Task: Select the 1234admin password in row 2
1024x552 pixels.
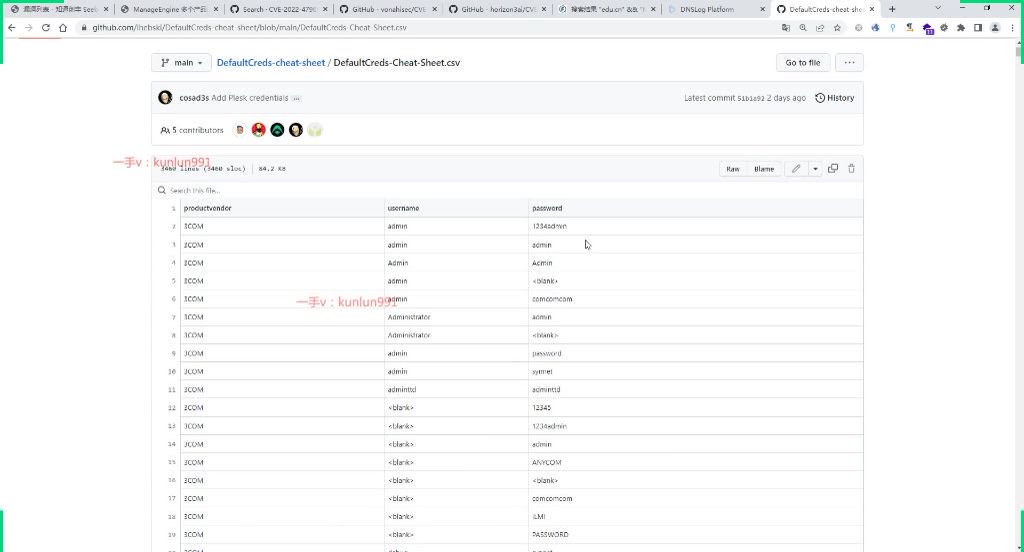Action: point(549,227)
